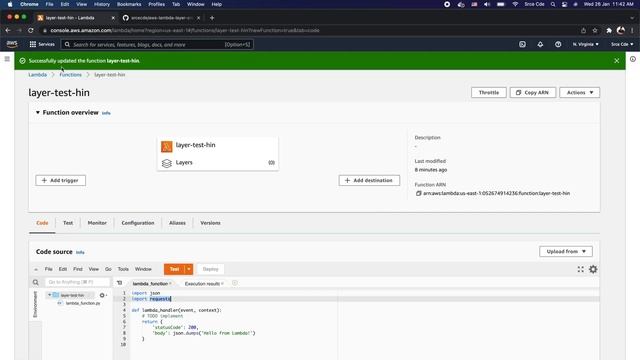640x360 pixels.
Task: Toggle fullscreen for the code editor
Action: pyautogui.click(x=580, y=269)
